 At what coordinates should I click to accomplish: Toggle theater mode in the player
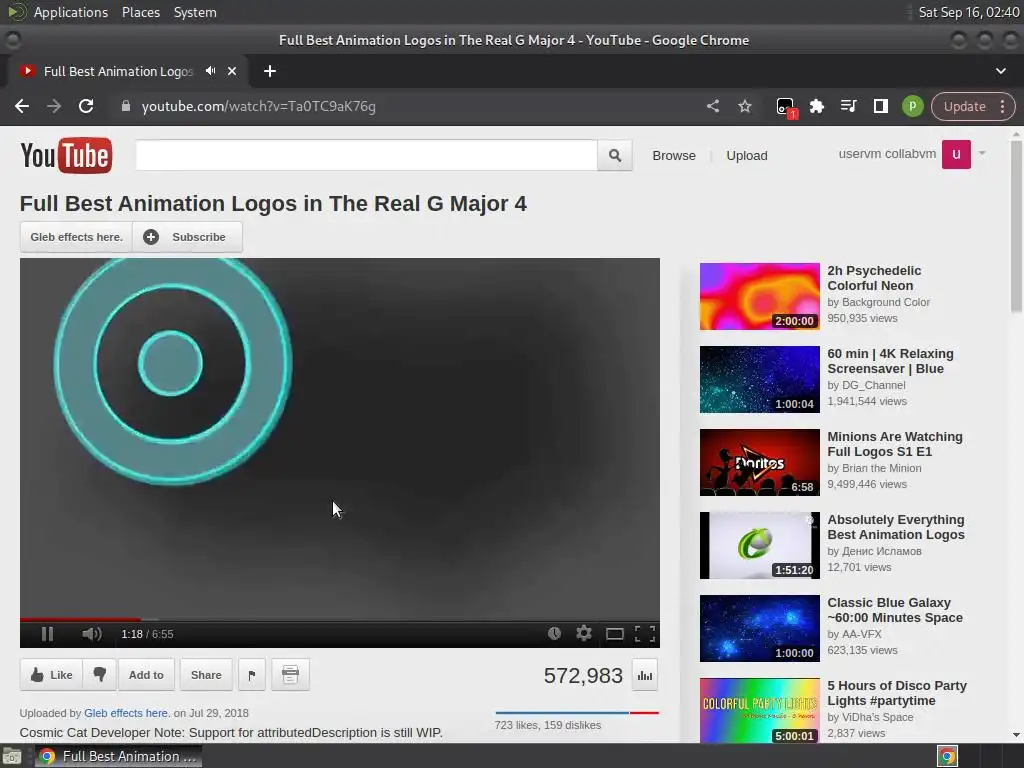tap(615, 634)
